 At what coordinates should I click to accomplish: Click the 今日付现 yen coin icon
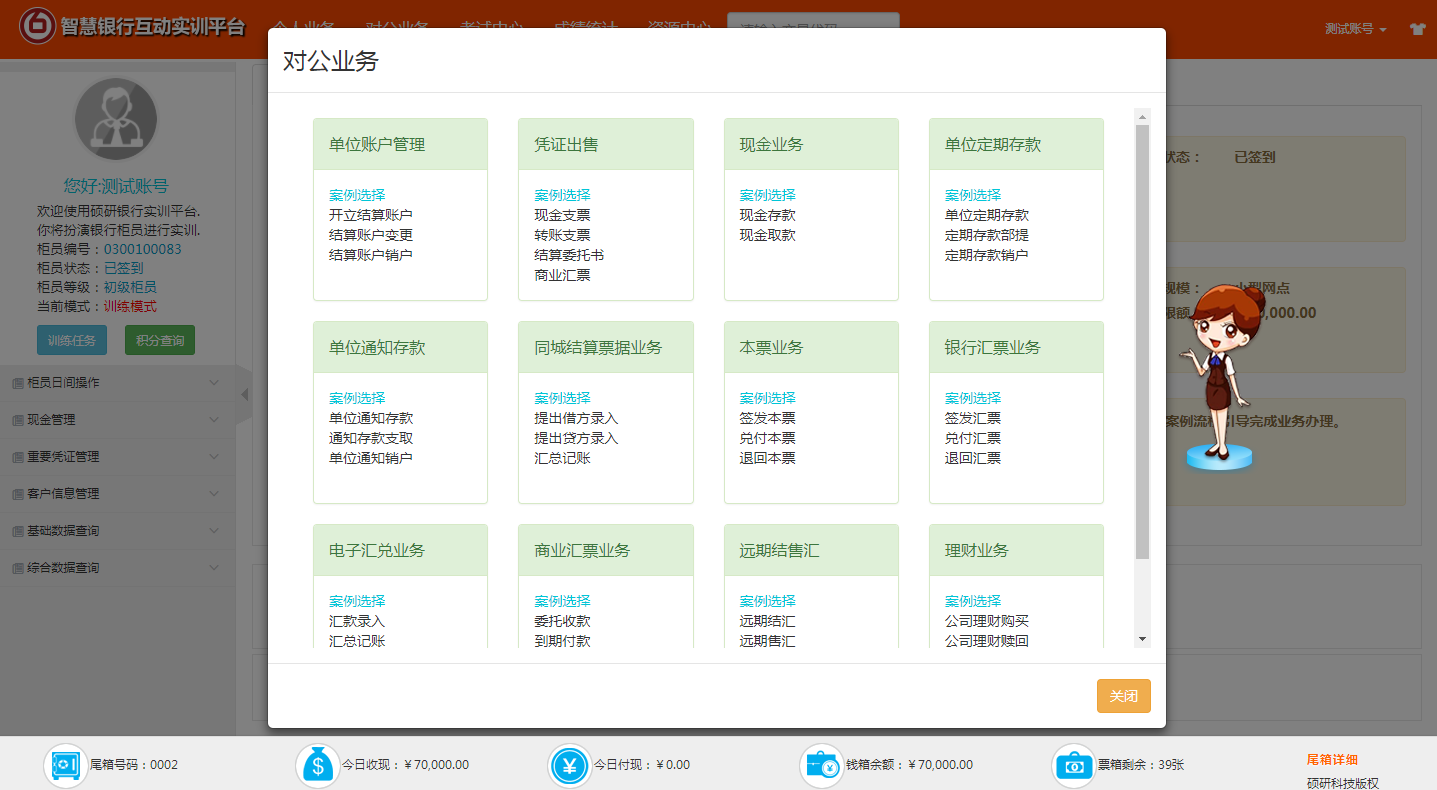tap(570, 766)
